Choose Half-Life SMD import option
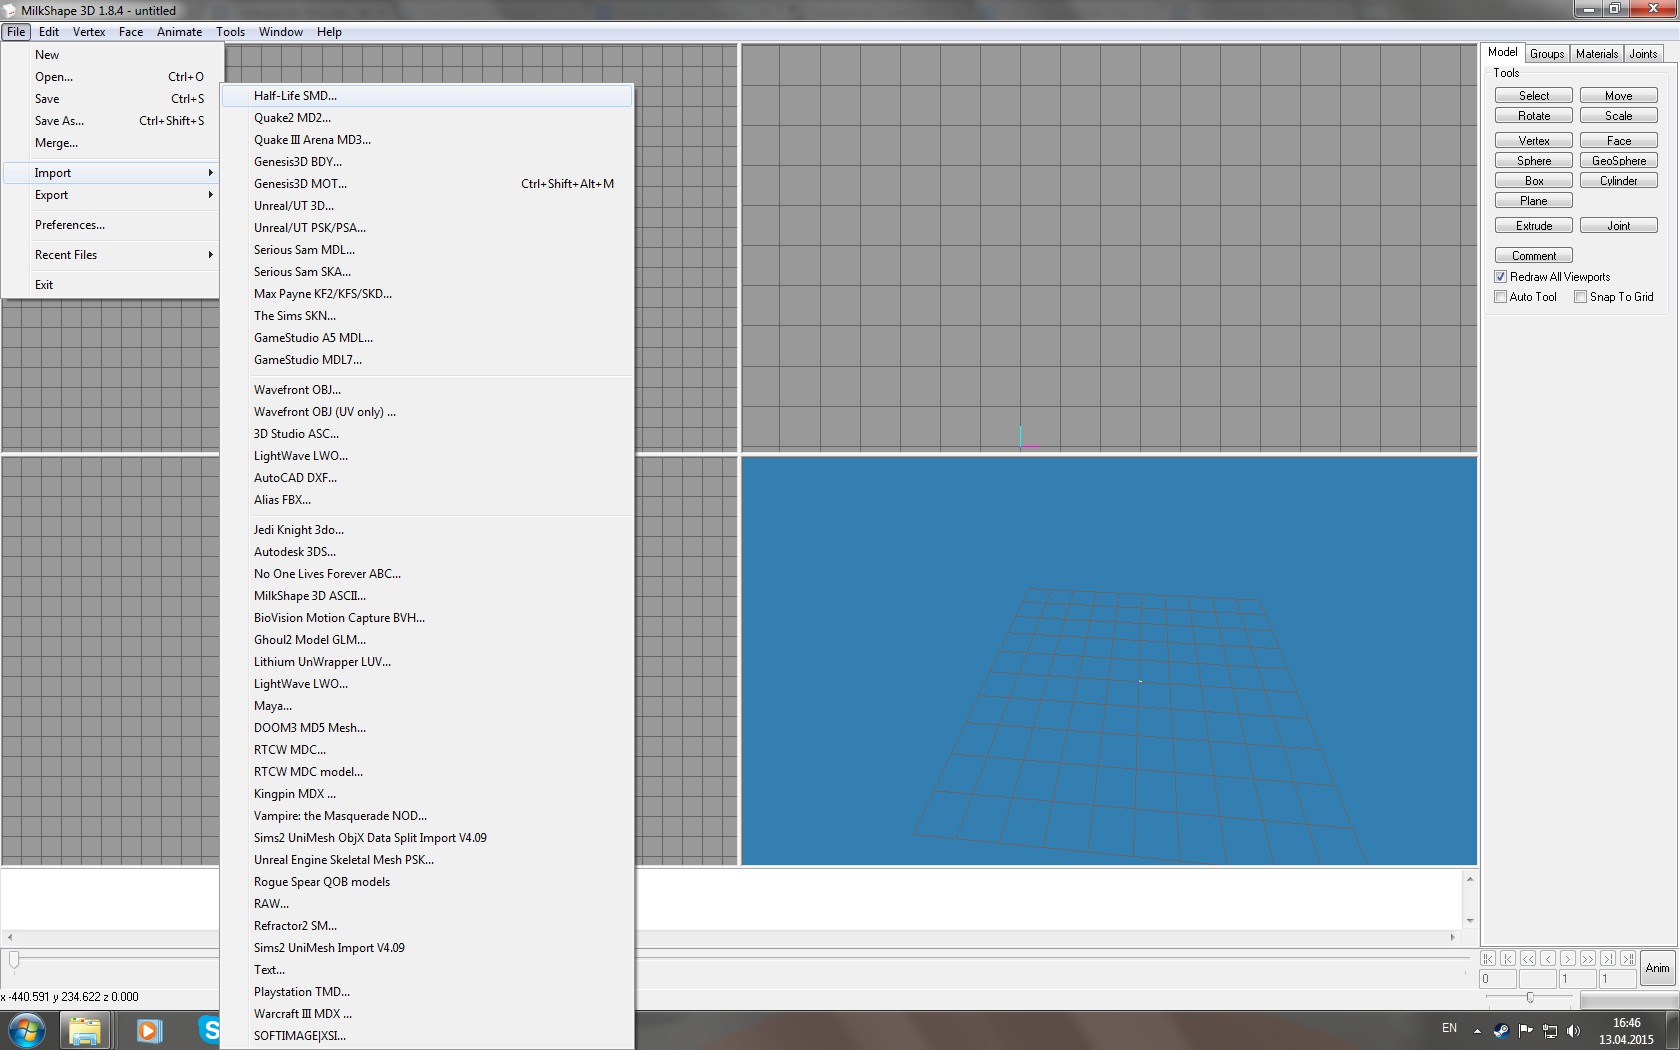 [427, 96]
